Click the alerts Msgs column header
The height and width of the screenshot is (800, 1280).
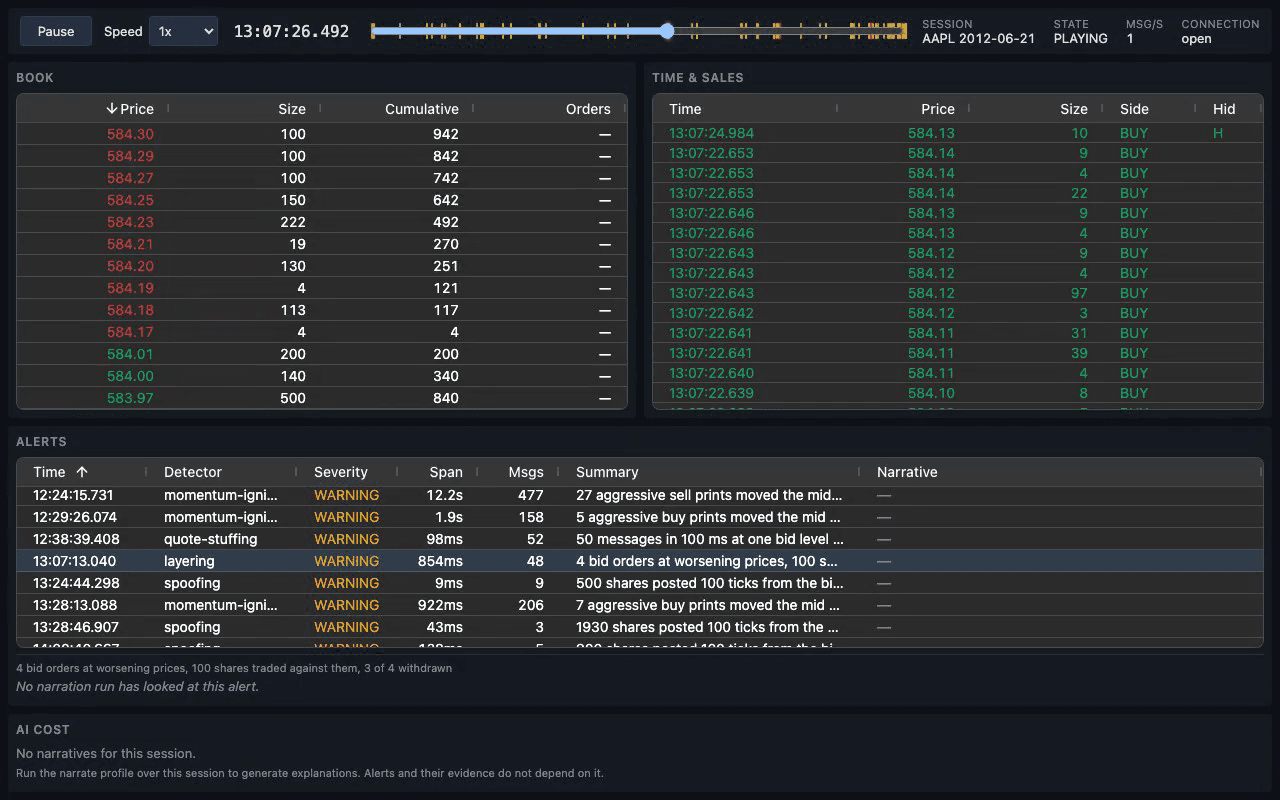point(526,472)
